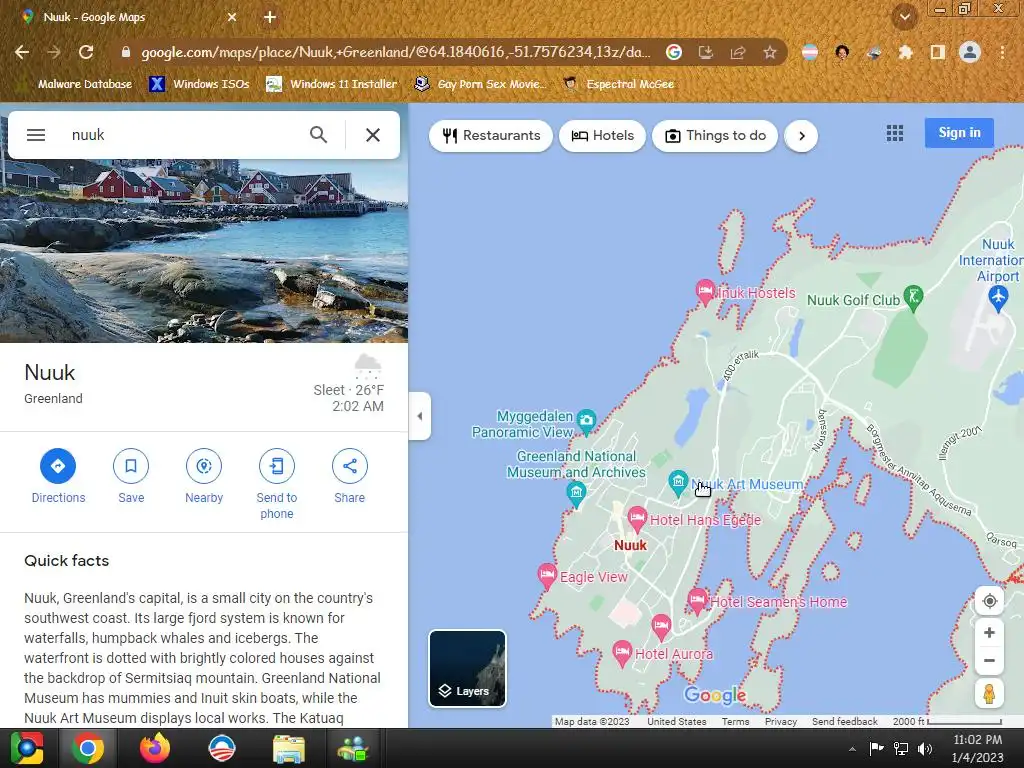Viewport: 1024px width, 768px height.
Task: Select Myggedalen Panoramic View marker
Action: coord(586,421)
